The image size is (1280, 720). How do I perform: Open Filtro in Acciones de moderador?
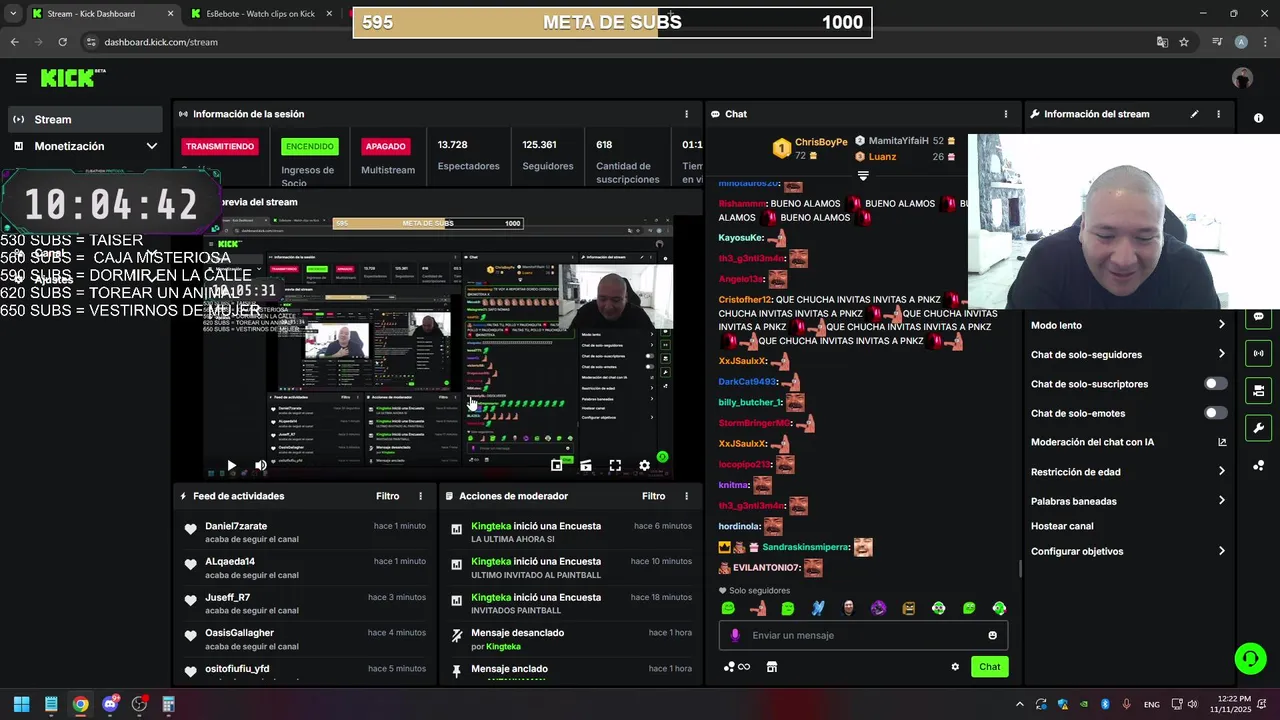pos(653,496)
